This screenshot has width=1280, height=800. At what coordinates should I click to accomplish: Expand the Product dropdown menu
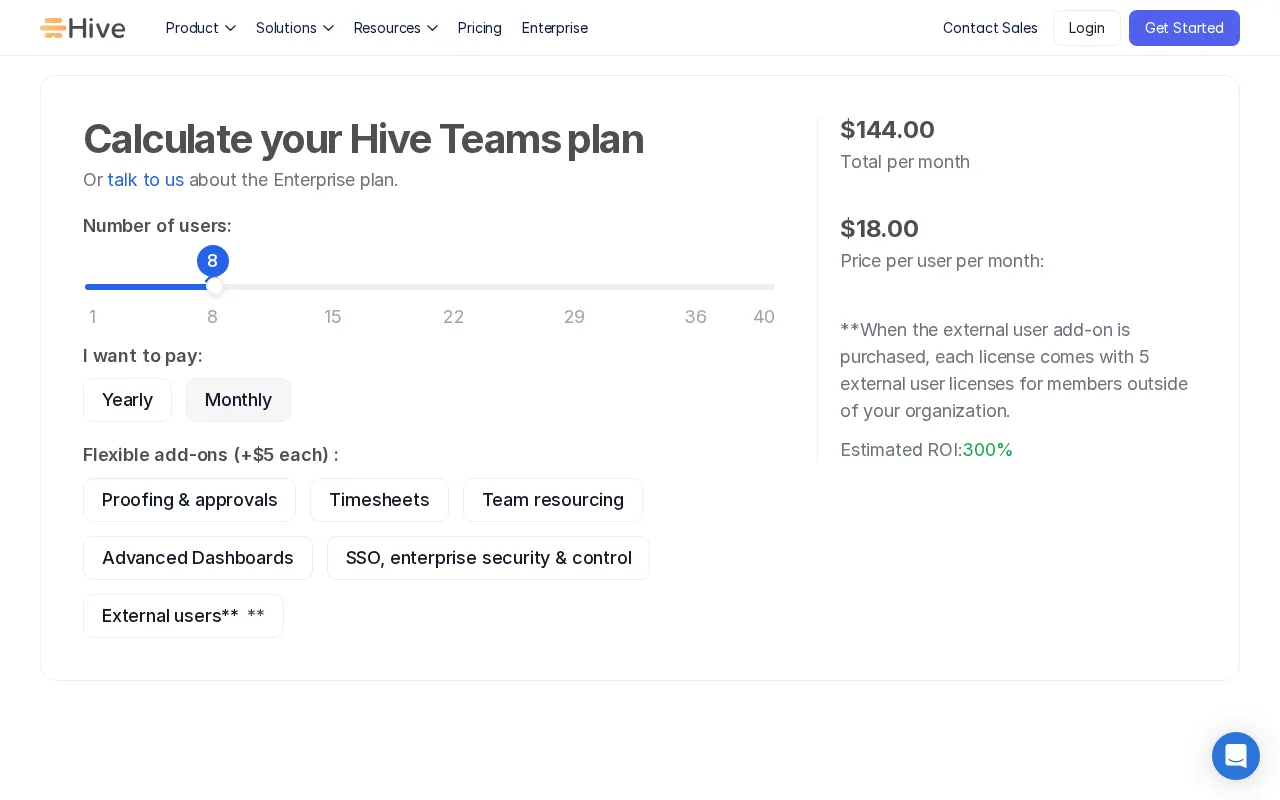coord(201,28)
